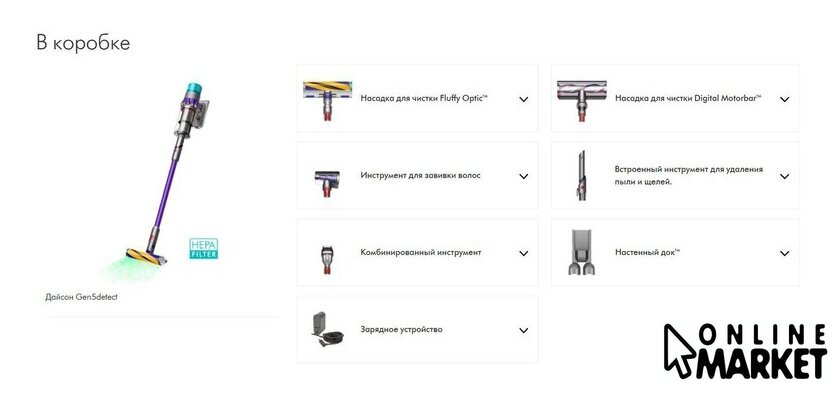Click the charger device image
The image size is (840, 410).
click(x=328, y=330)
